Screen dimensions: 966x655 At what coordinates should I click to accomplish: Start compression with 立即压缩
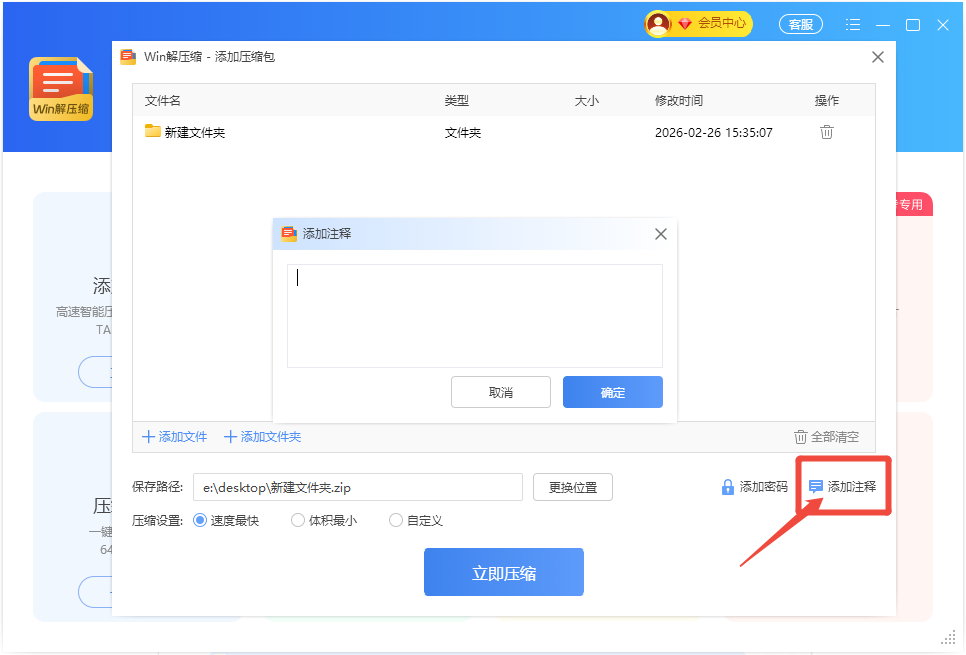coord(503,573)
